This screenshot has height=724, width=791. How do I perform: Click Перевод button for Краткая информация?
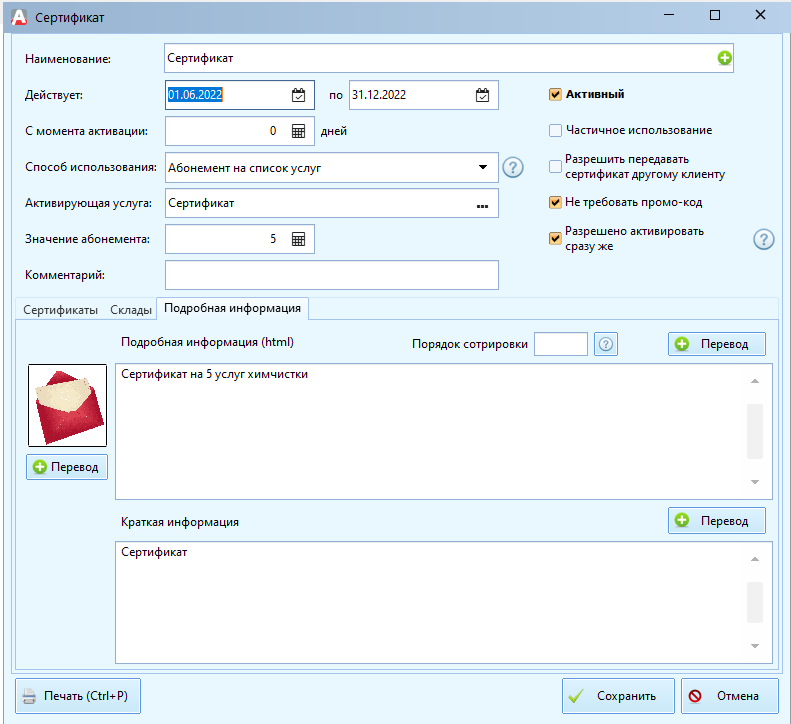click(x=716, y=521)
